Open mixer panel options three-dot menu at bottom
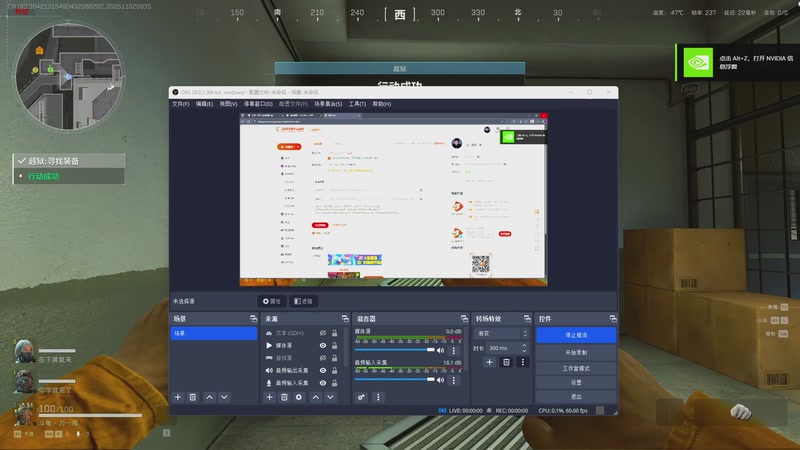 (378, 397)
